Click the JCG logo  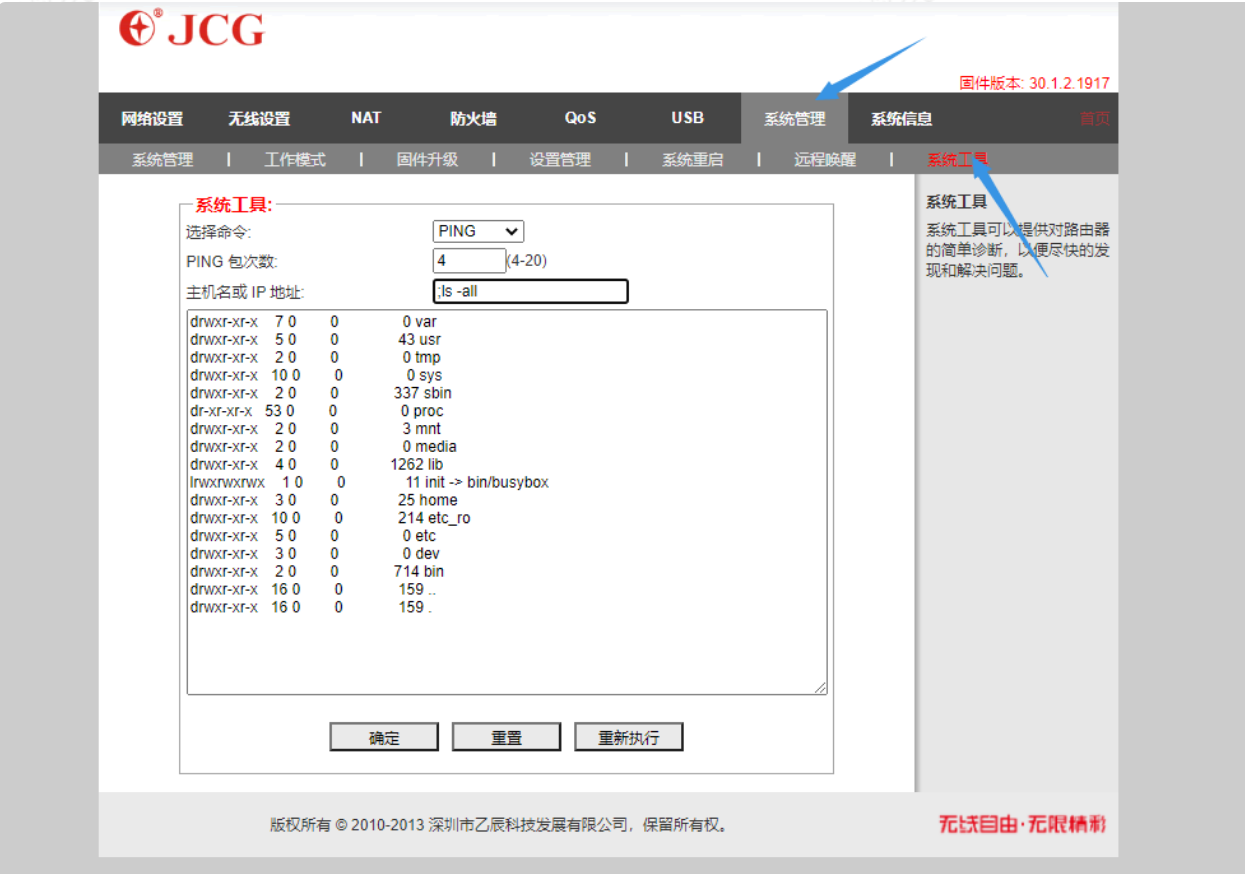pos(191,30)
